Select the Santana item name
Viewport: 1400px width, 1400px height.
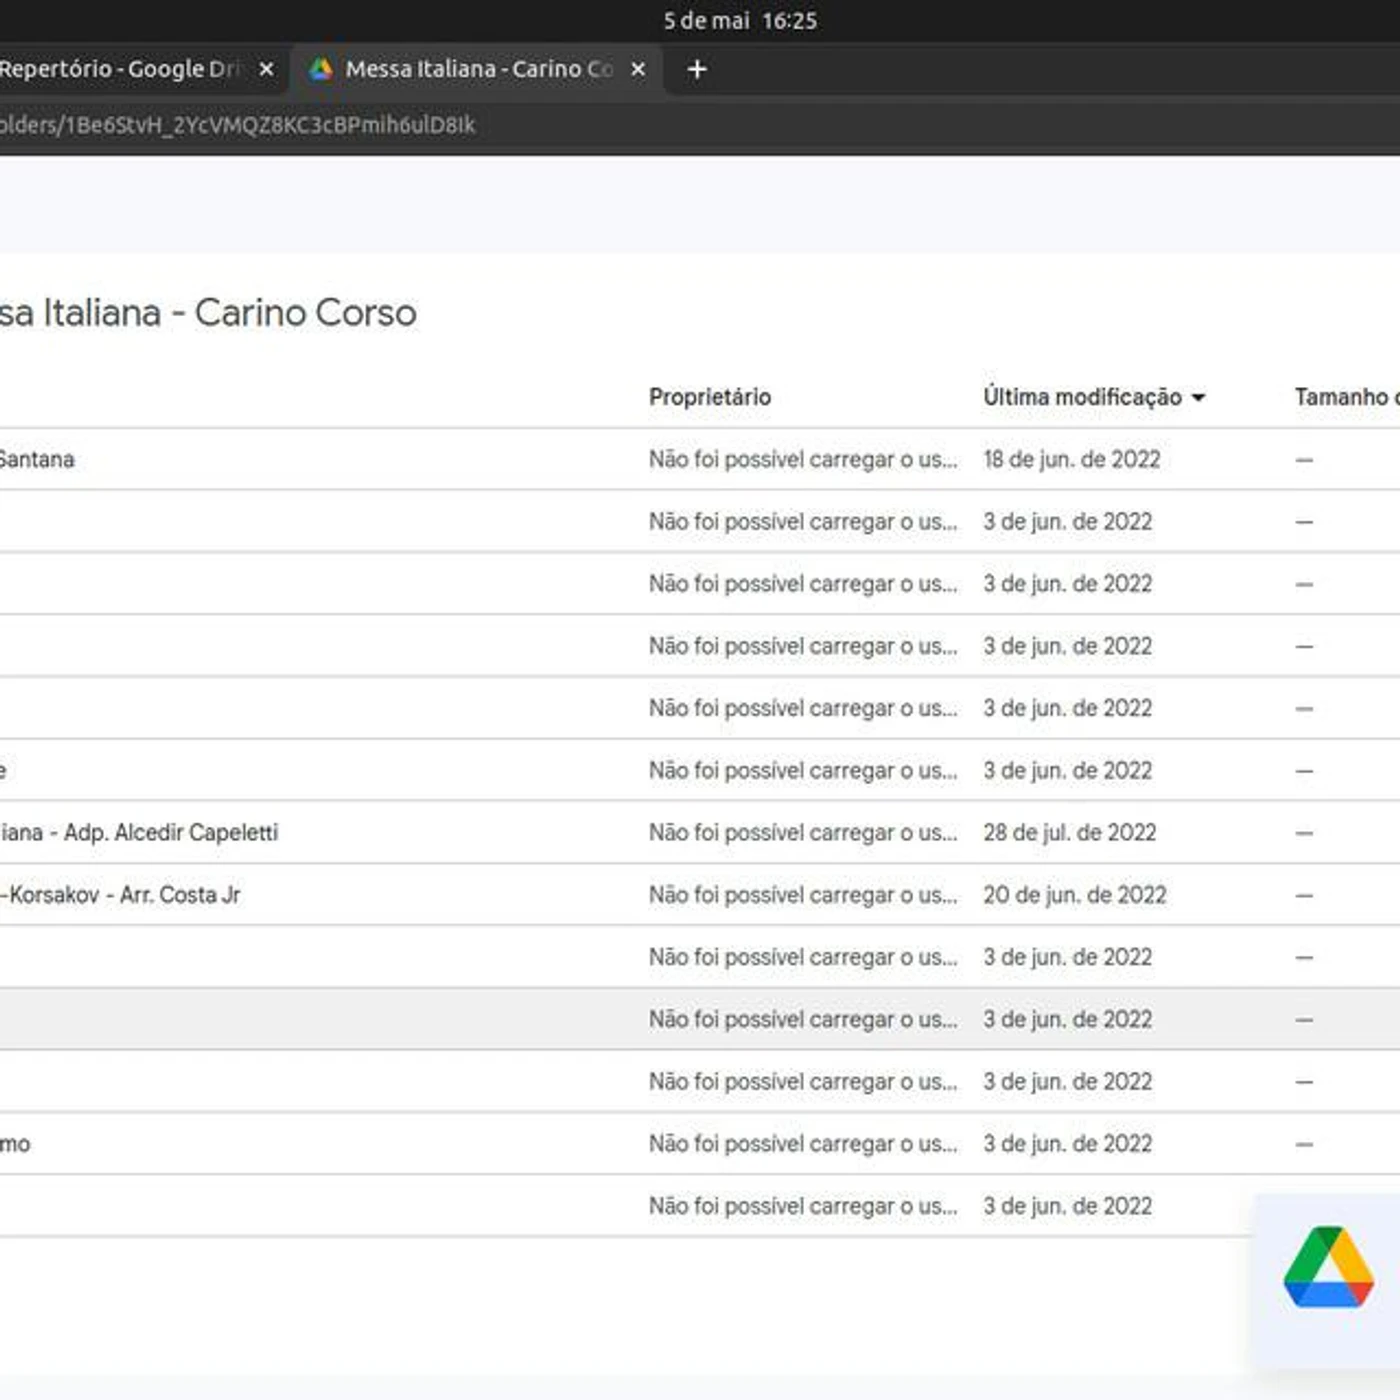click(37, 460)
